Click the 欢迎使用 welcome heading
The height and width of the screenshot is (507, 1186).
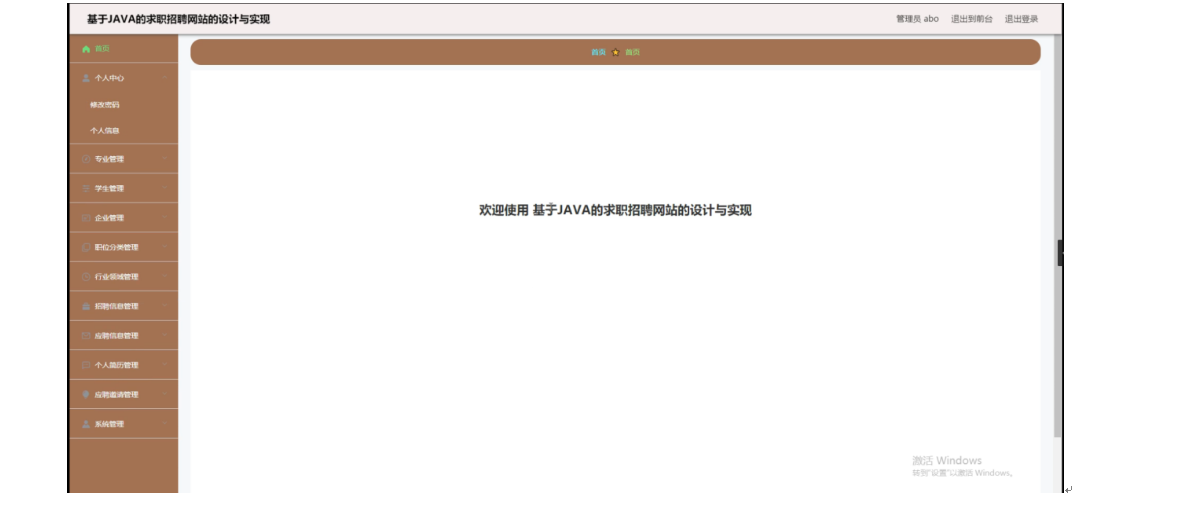[x=616, y=210]
